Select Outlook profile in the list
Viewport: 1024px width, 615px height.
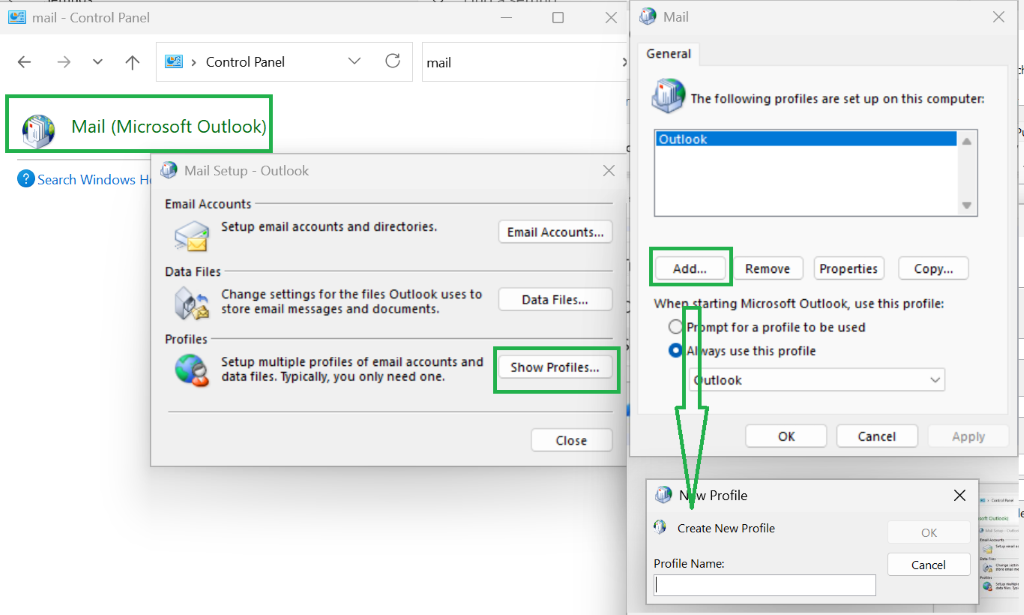pyautogui.click(x=806, y=139)
